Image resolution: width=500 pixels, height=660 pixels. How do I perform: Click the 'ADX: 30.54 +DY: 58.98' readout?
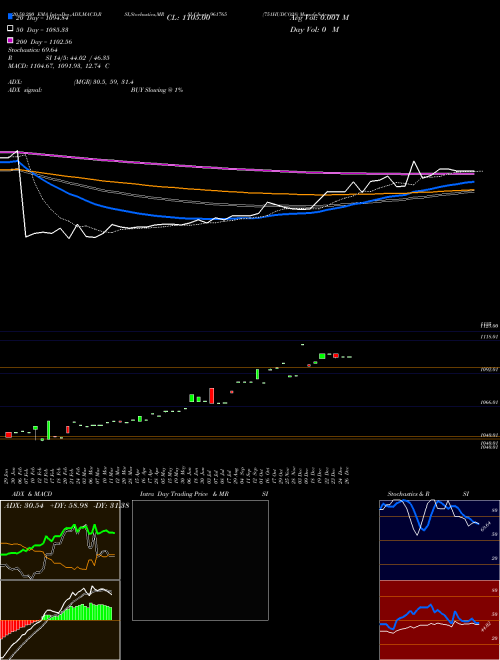[45, 505]
